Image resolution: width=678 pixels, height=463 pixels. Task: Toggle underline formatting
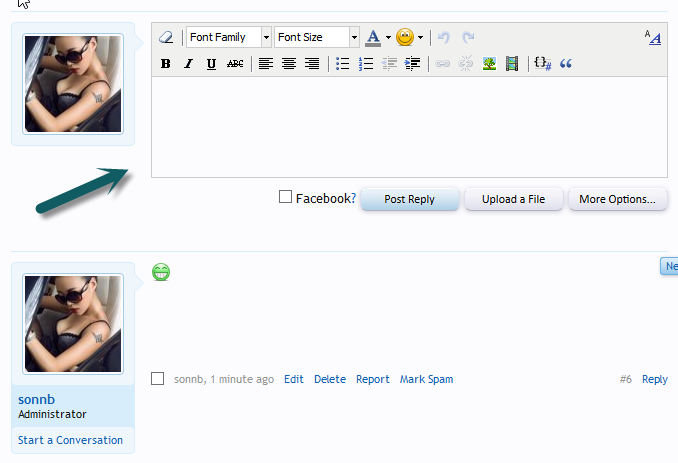[211, 64]
